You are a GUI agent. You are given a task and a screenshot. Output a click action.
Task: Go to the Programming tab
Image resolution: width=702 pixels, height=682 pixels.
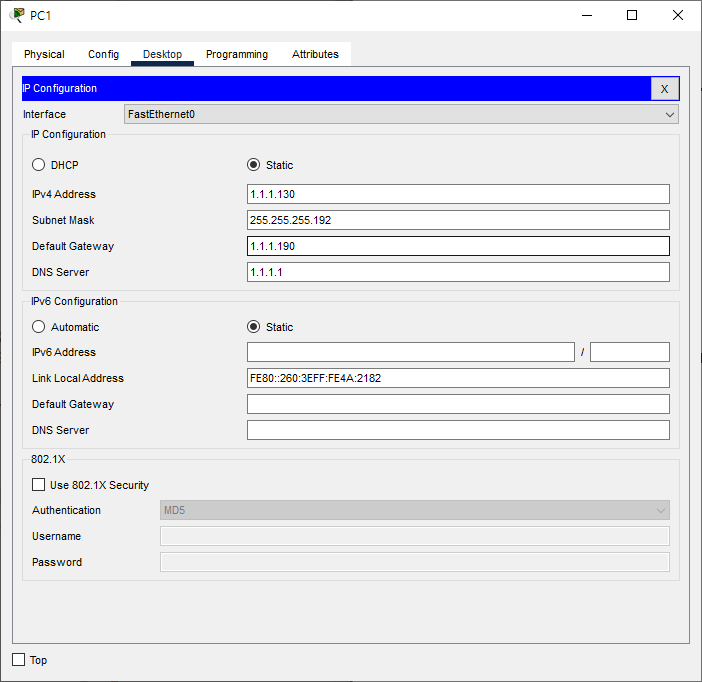click(237, 54)
